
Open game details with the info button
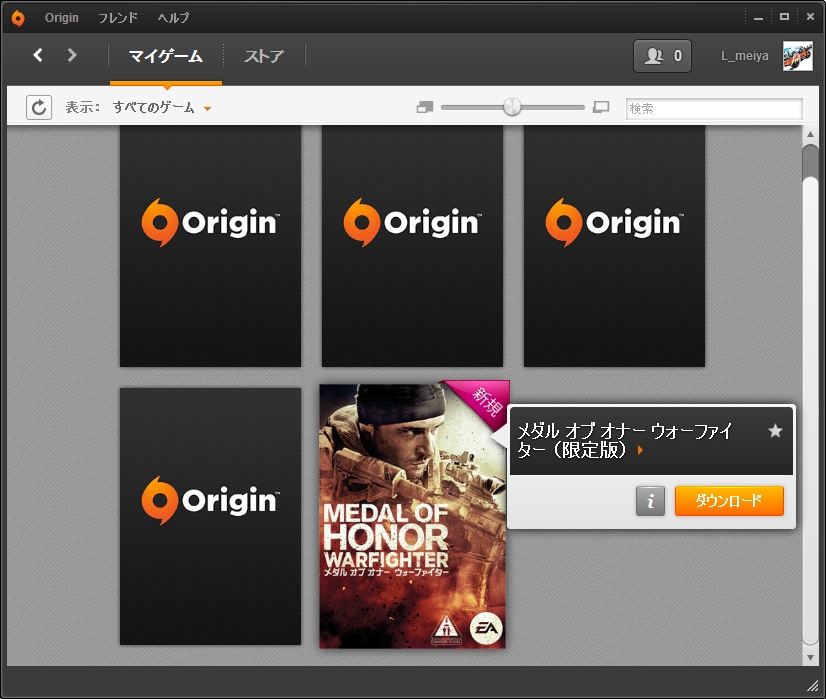point(650,500)
